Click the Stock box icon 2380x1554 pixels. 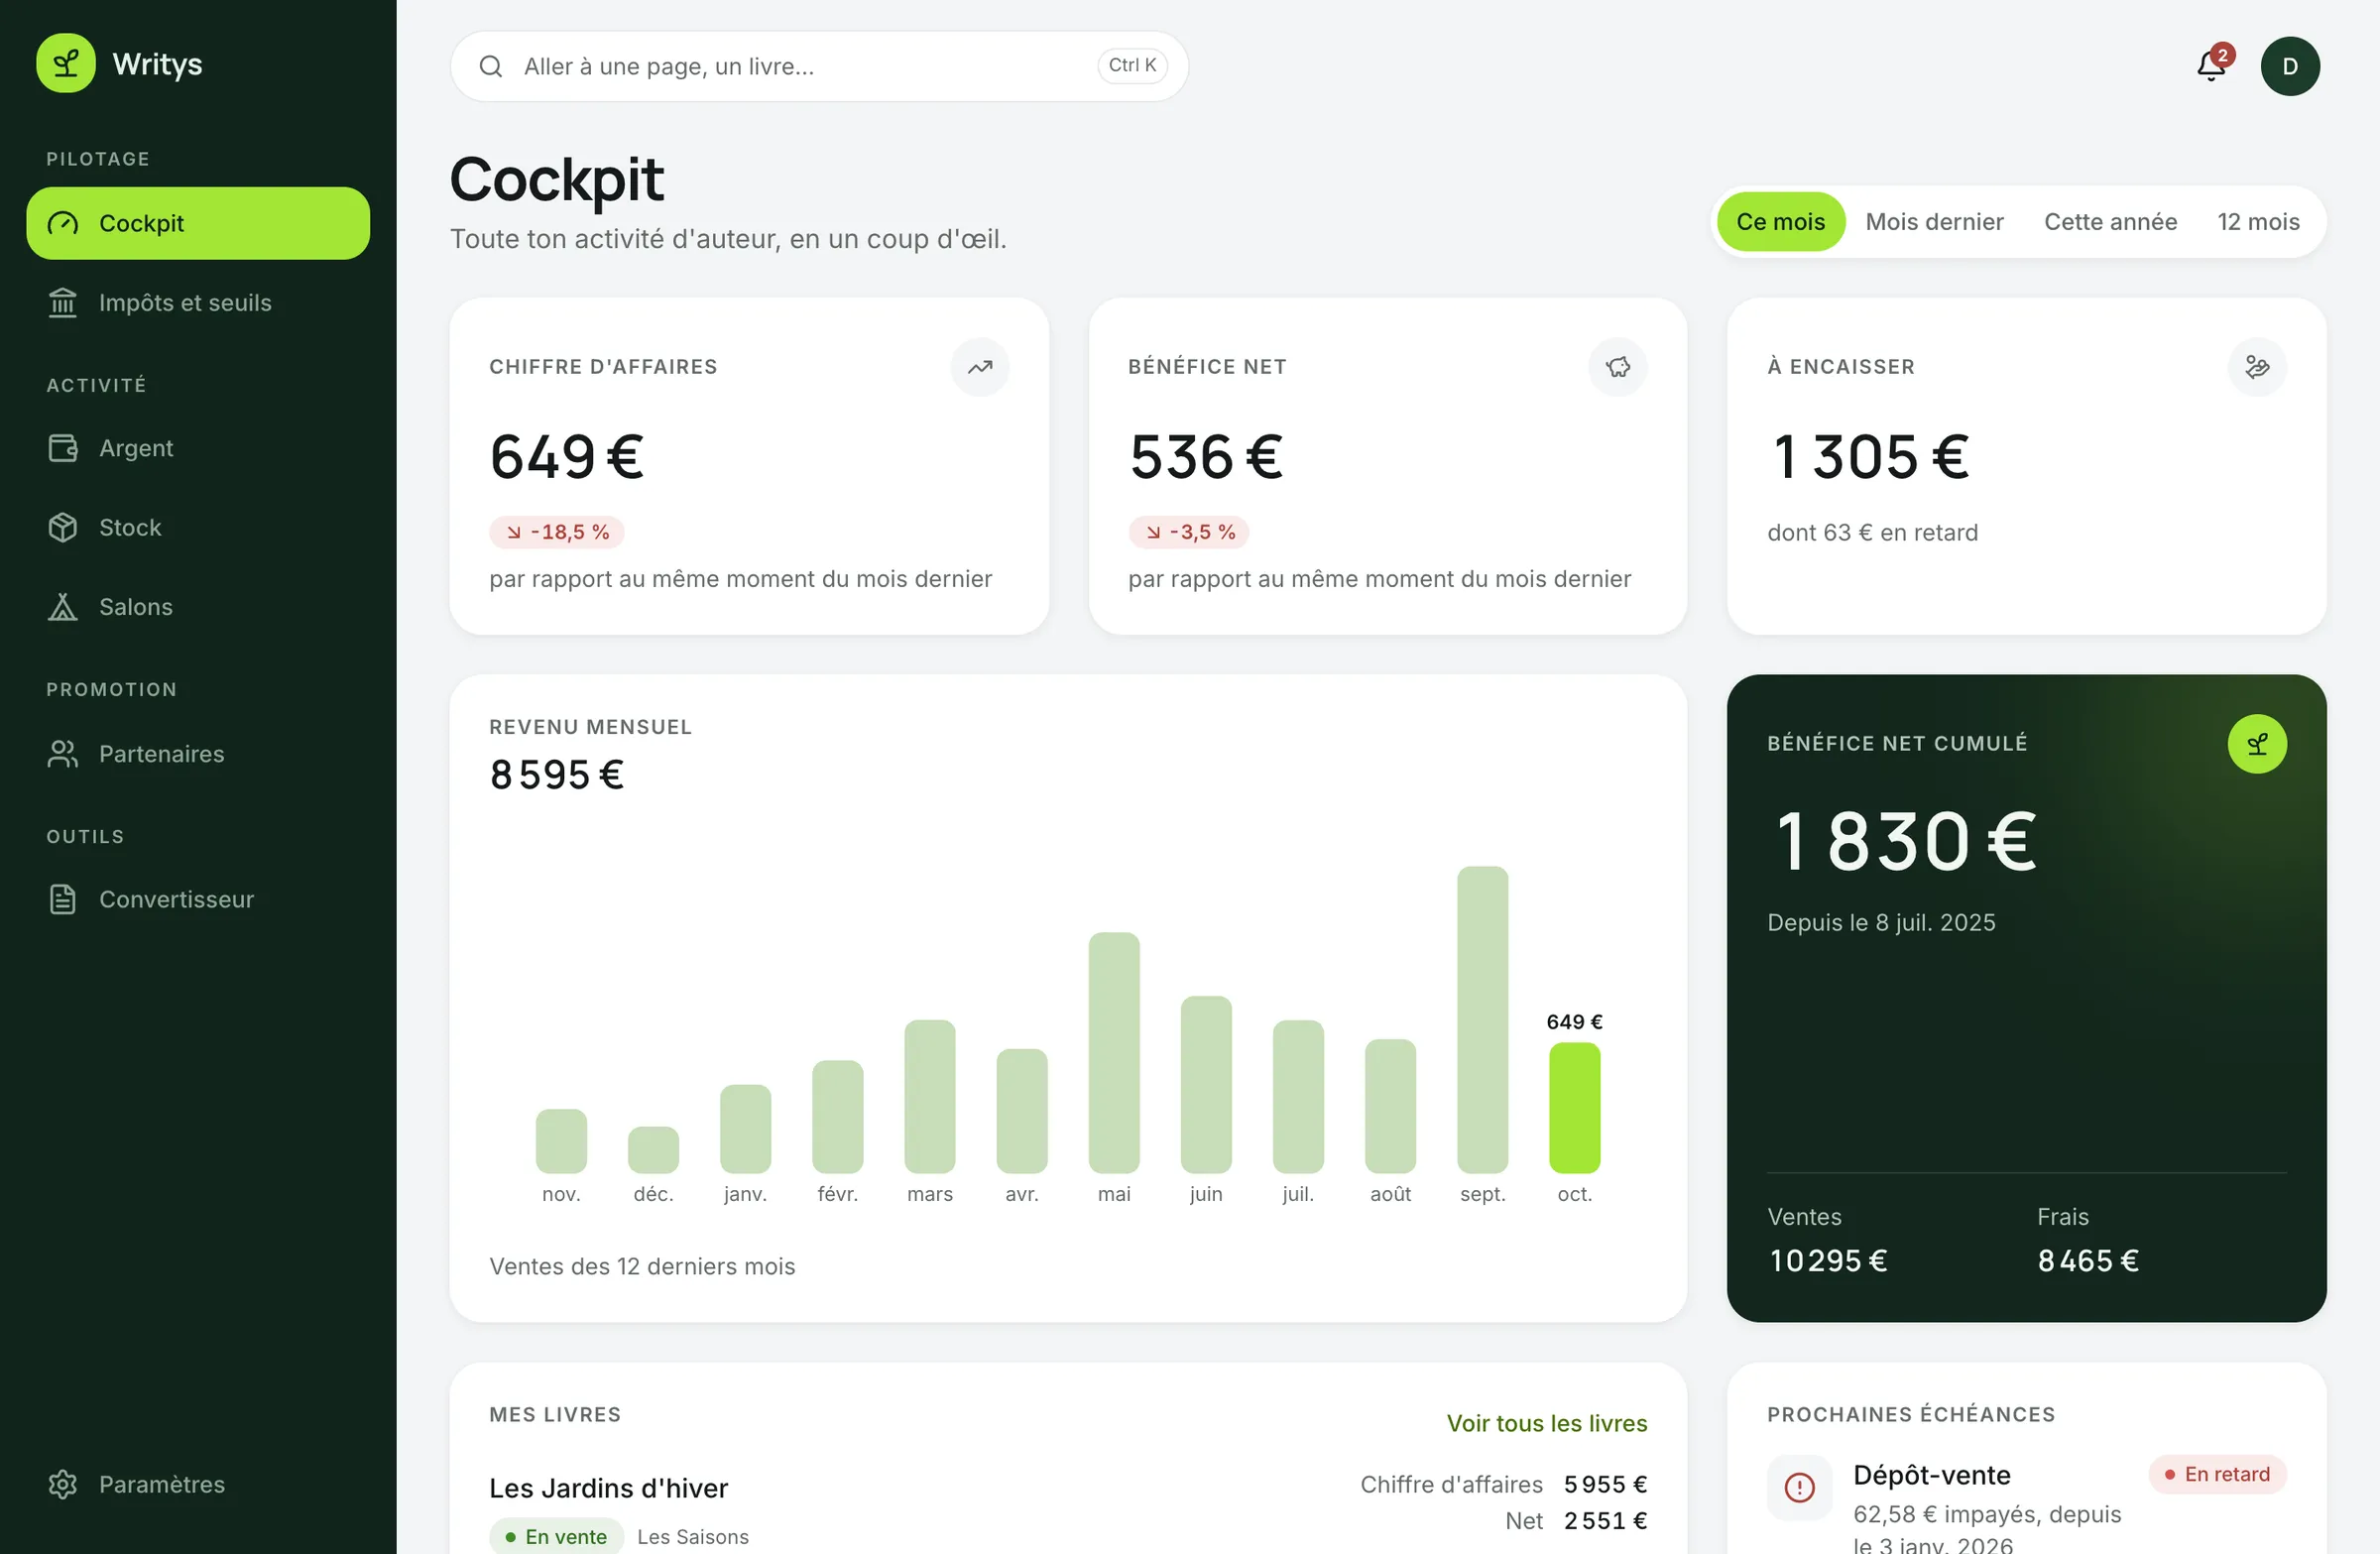point(63,527)
